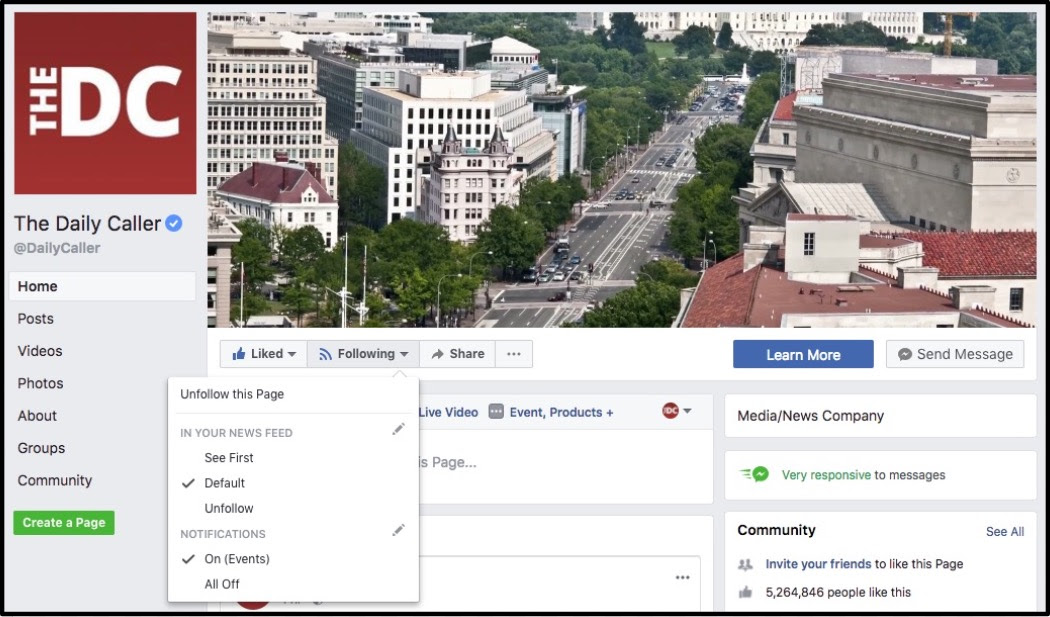Click the Share button
Image resolution: width=1050 pixels, height=617 pixels.
click(x=457, y=354)
